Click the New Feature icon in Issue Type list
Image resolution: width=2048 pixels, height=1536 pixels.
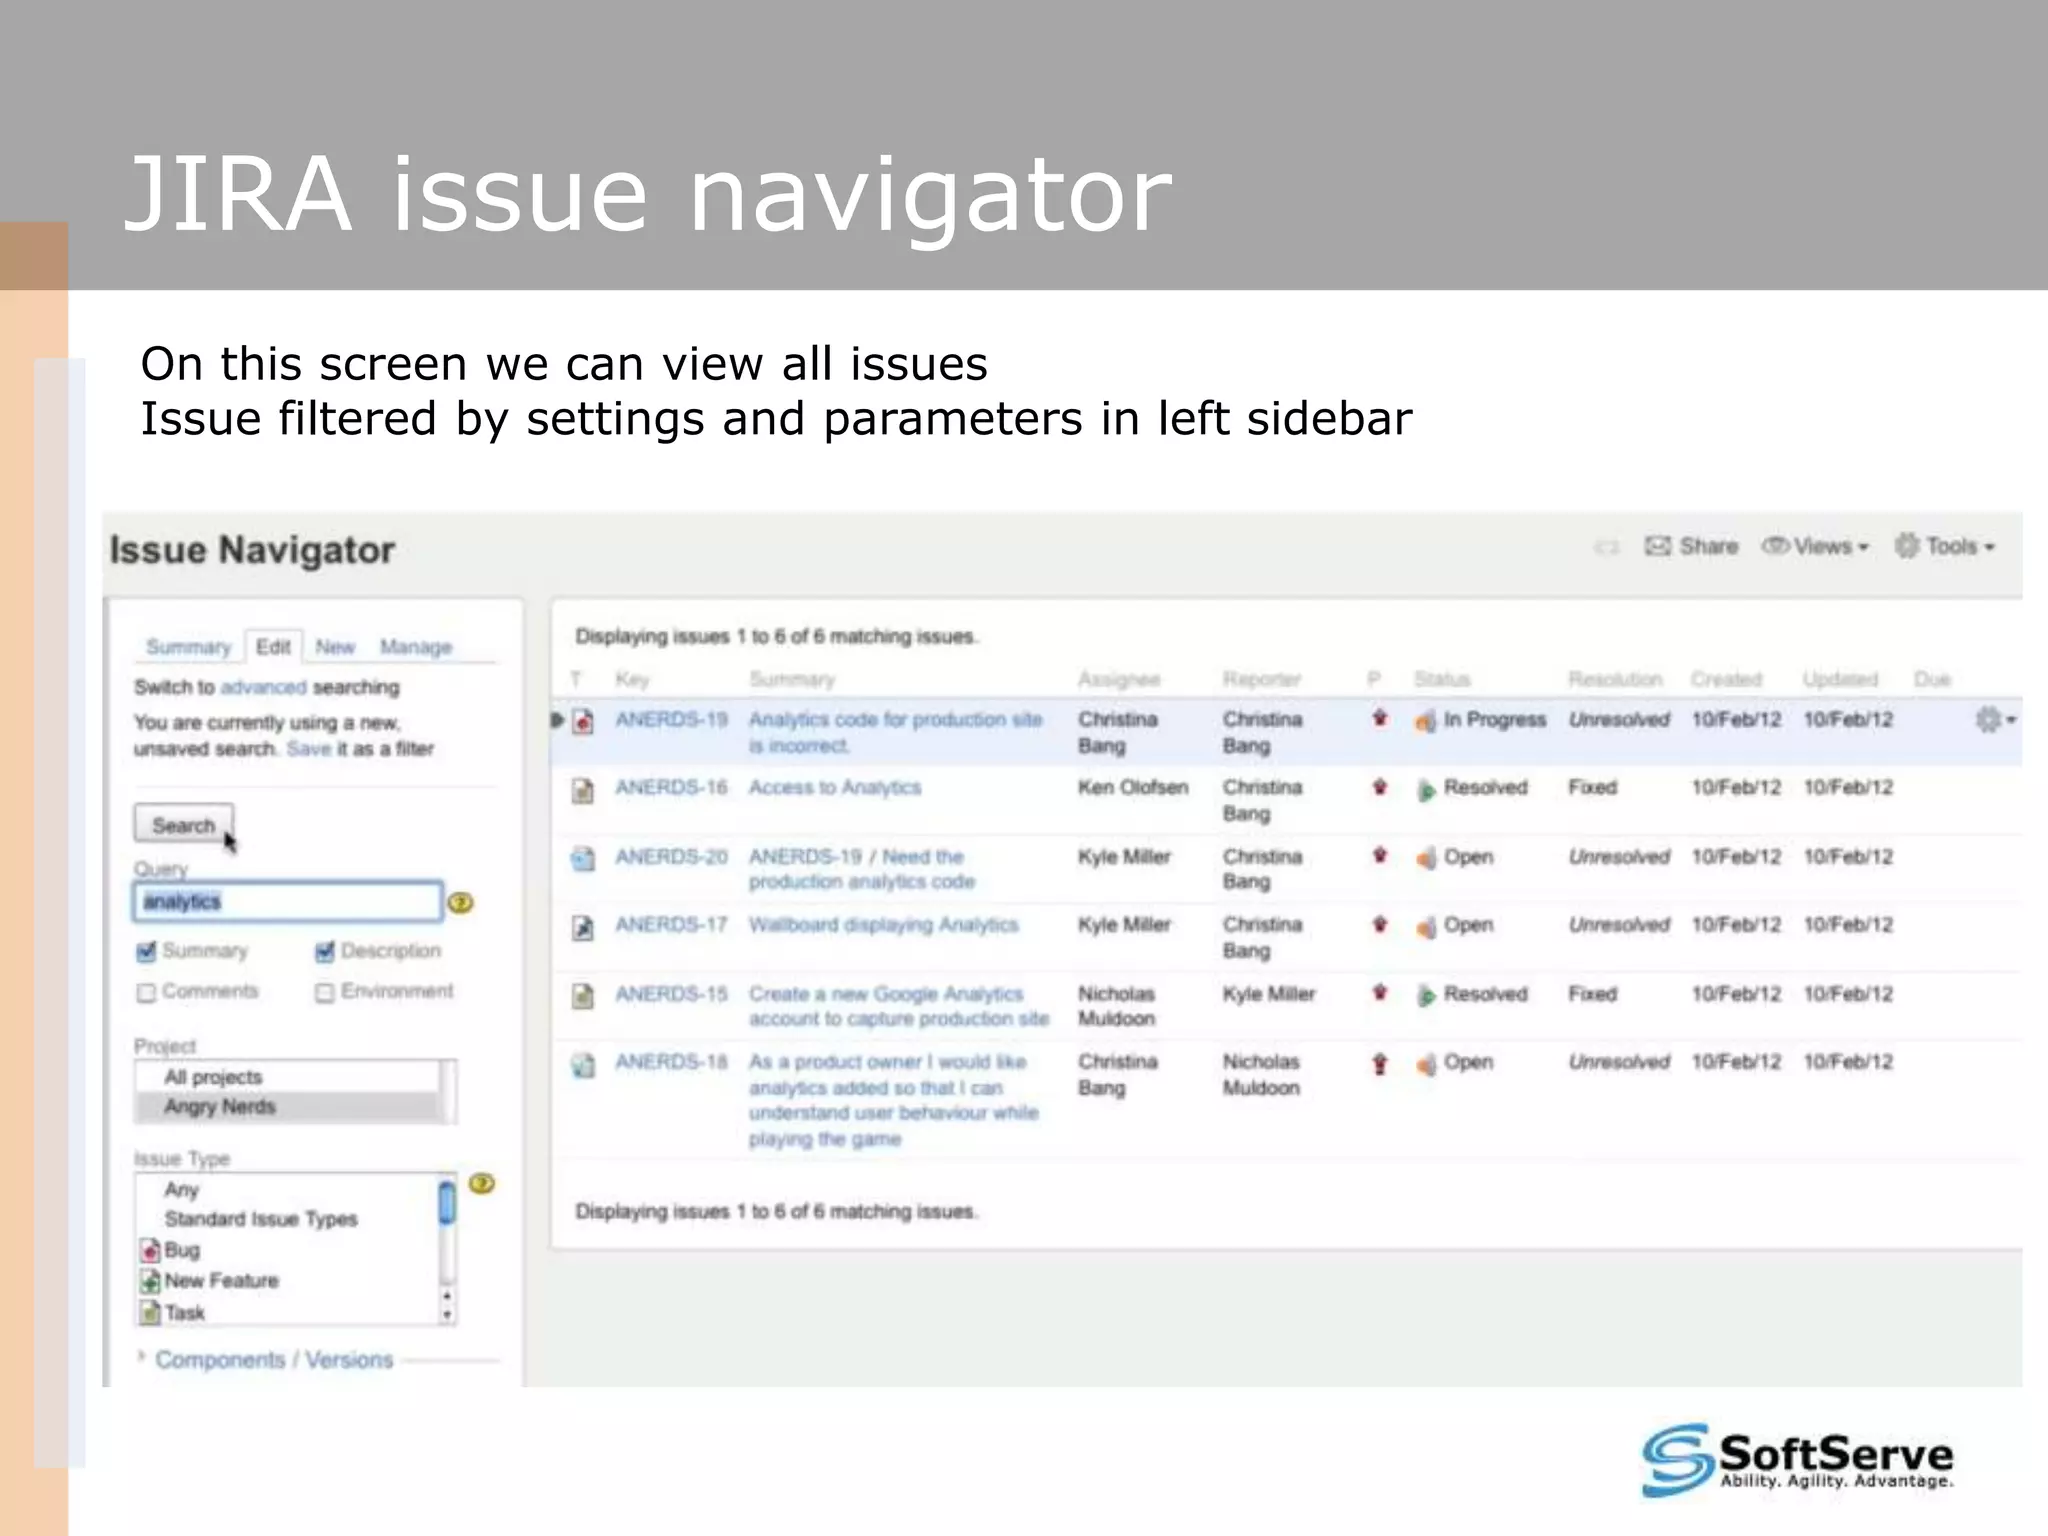150,1281
